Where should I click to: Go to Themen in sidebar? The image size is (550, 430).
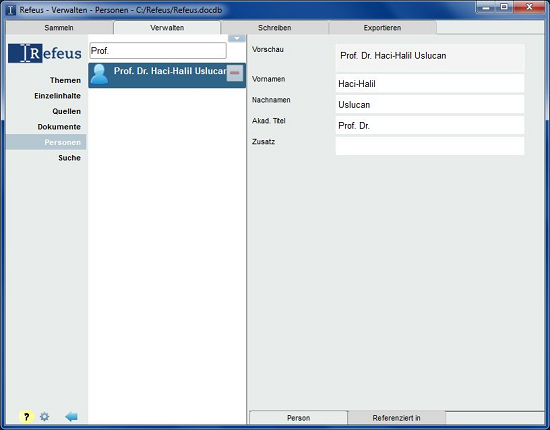coord(65,80)
